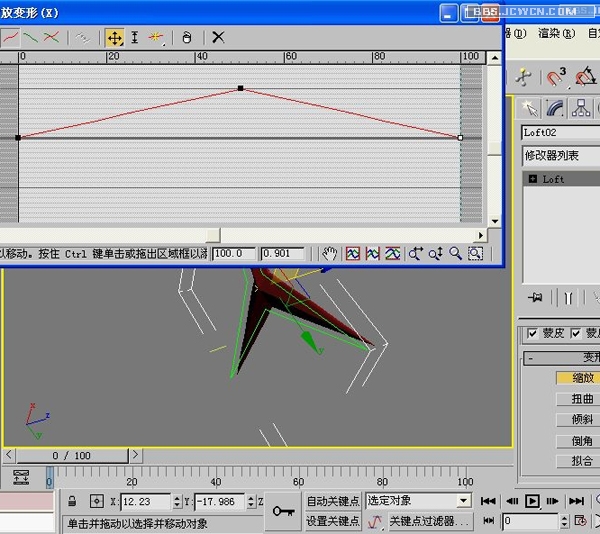Toggle the 自动关键点 auto key button
This screenshot has height=534, width=600.
333,501
